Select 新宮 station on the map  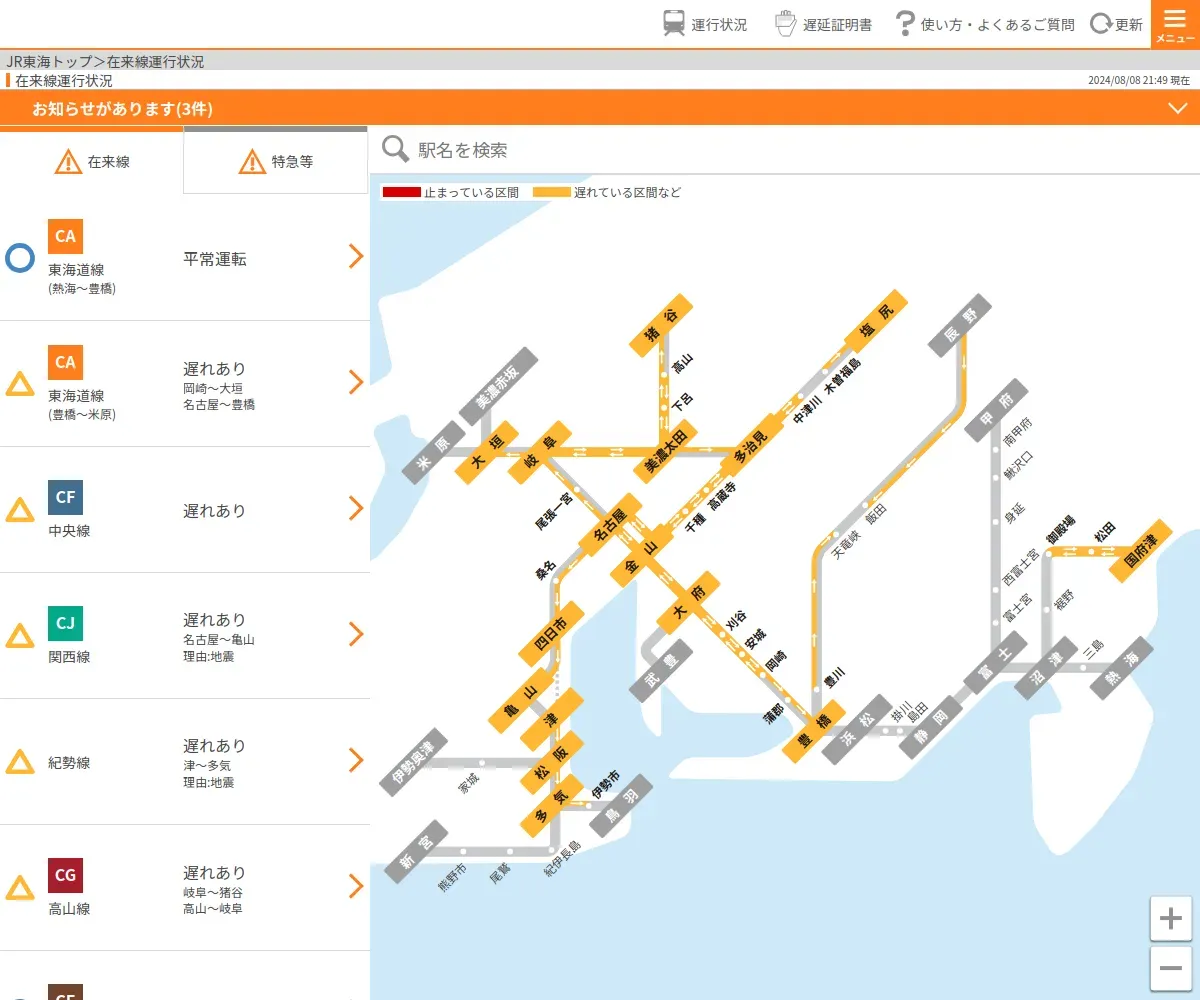(x=416, y=853)
